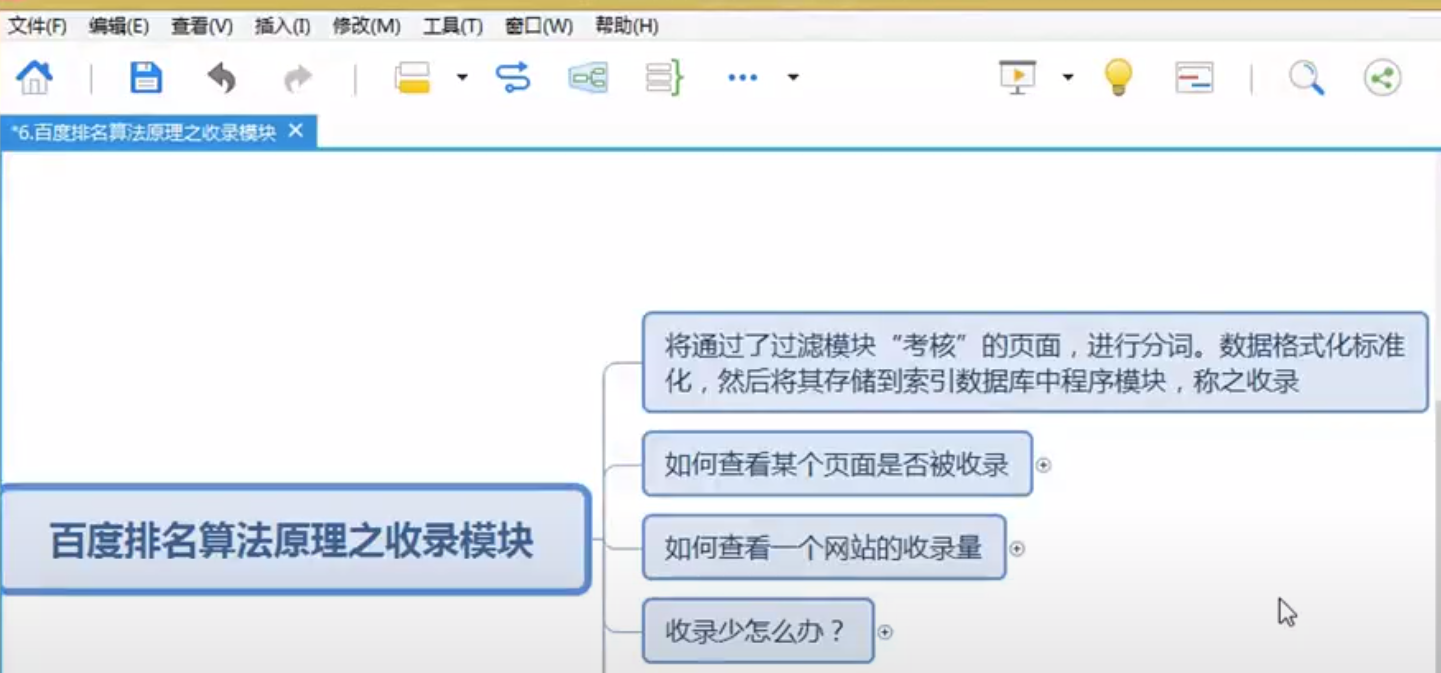1441x673 pixels.
Task: Select the 如何查看某个页面是否被收录 topic
Action: (x=837, y=464)
